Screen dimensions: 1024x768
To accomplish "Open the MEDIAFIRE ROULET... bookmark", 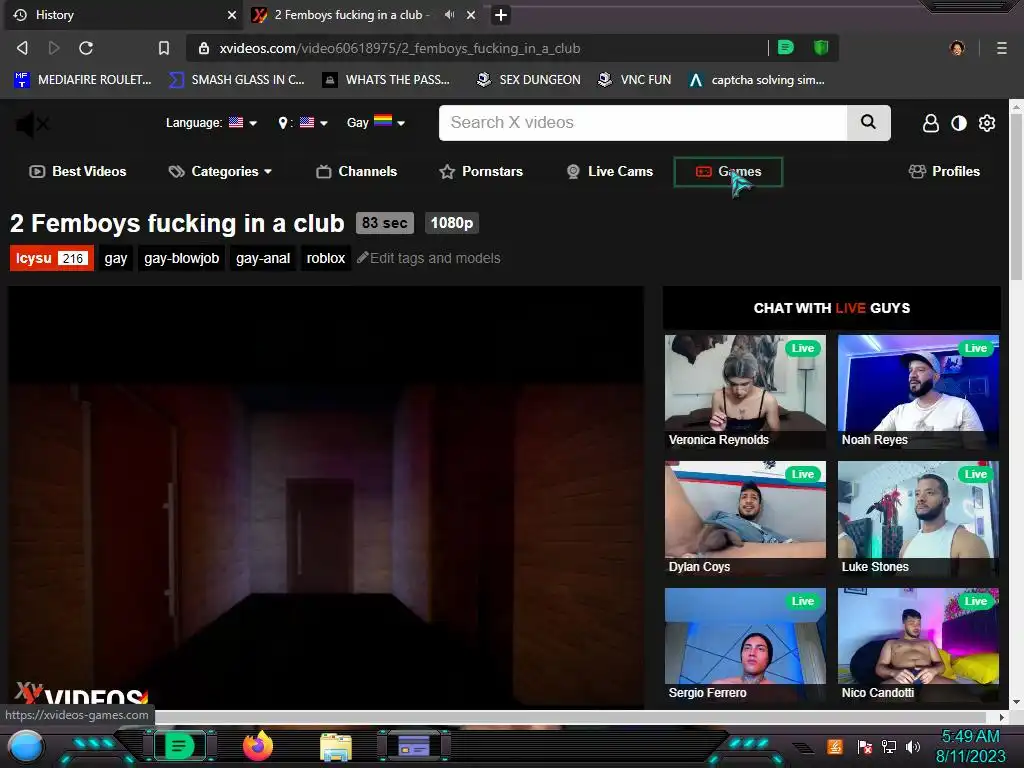I will click(x=83, y=80).
